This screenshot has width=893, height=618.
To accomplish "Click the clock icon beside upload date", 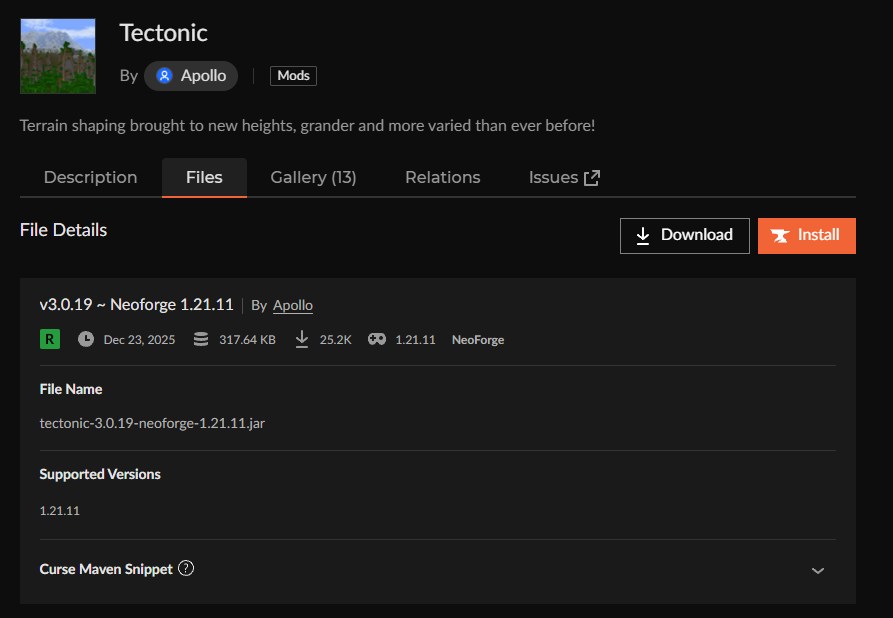I will (86, 339).
